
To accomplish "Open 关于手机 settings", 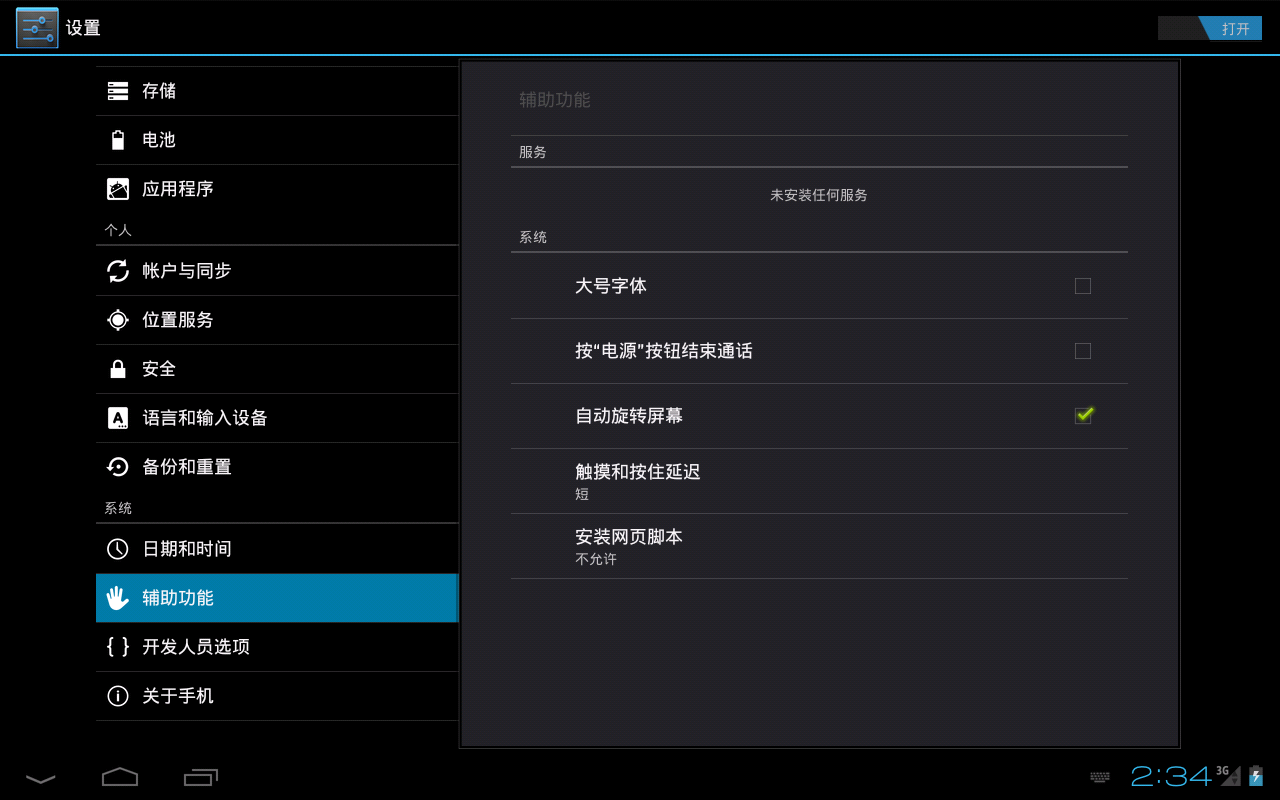I will tap(277, 696).
